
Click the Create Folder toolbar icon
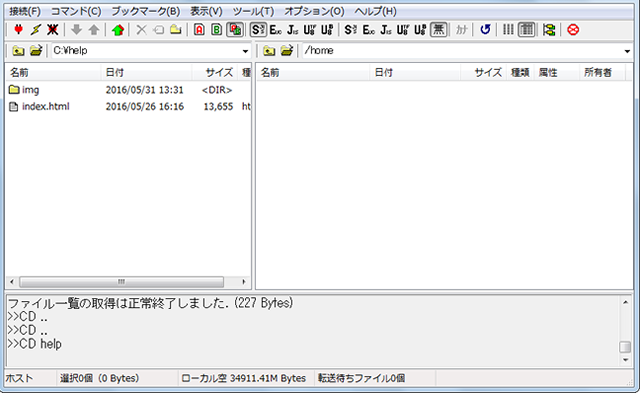pos(176,30)
